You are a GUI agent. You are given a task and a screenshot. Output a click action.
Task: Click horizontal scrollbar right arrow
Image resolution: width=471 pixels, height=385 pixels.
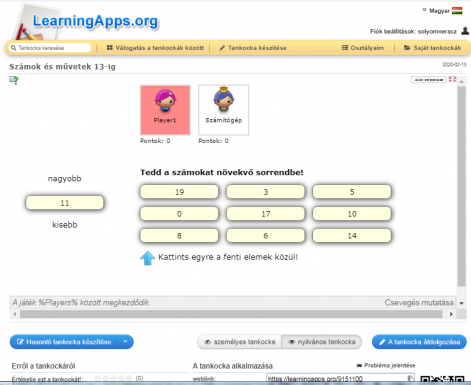click(451, 314)
